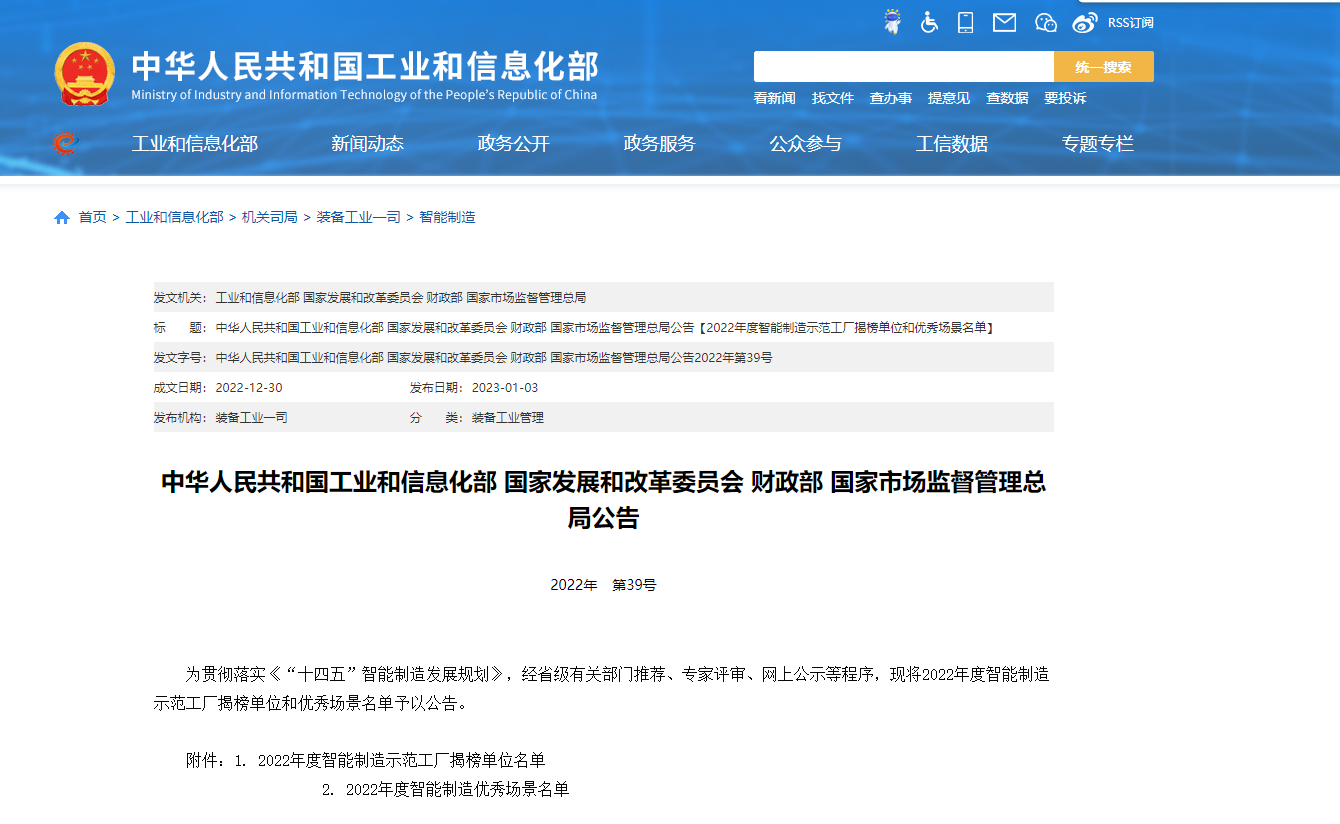This screenshot has height=824, width=1340.
Task: Open the 公众参与 menu
Action: pyautogui.click(x=806, y=143)
